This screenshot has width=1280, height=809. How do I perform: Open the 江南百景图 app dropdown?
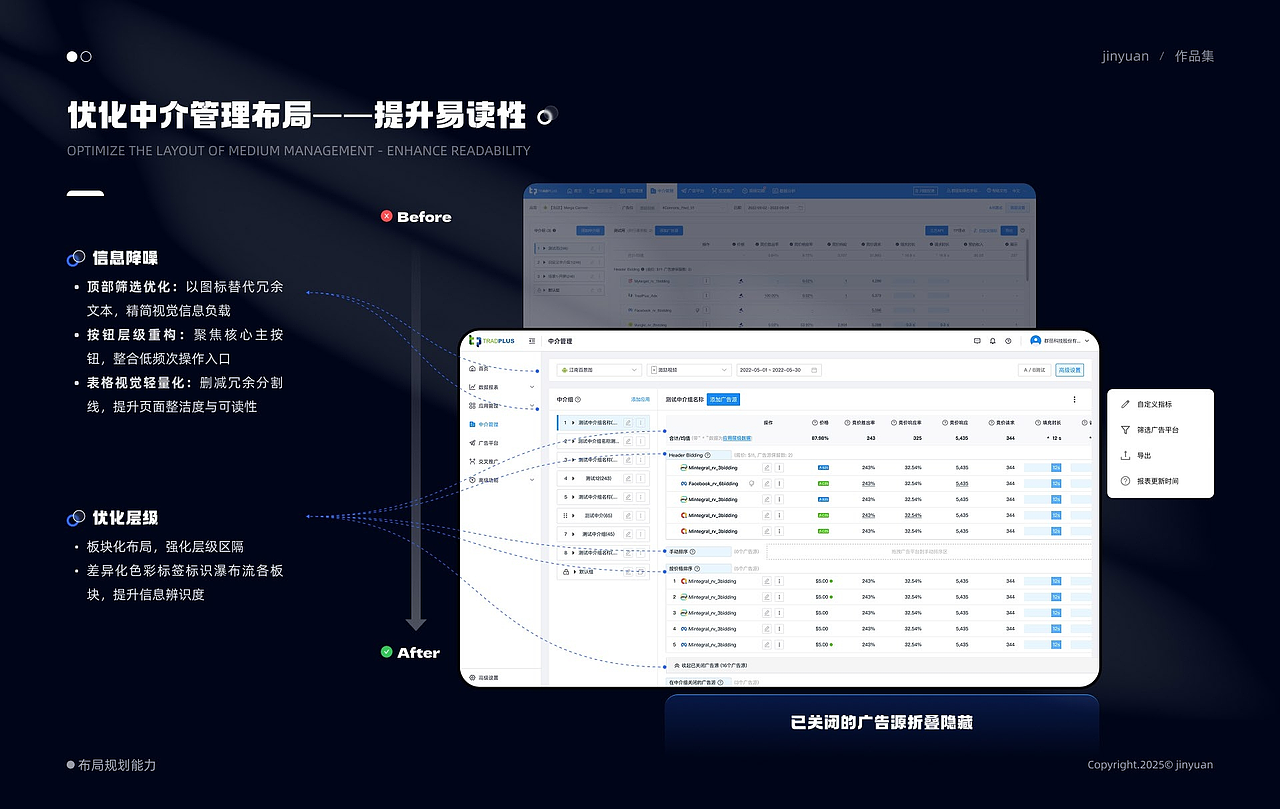click(x=599, y=370)
